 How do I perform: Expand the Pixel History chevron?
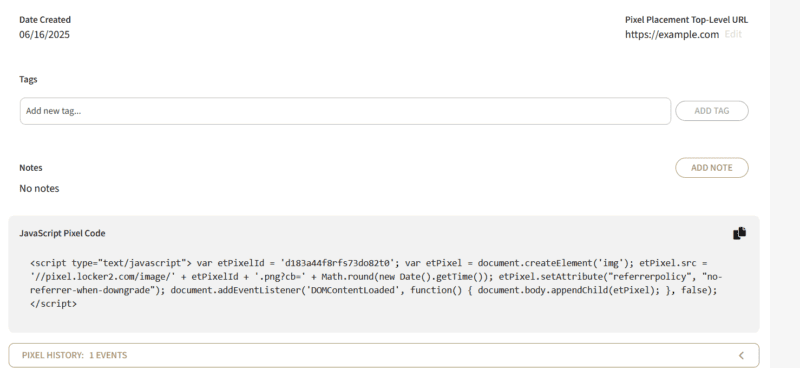[741, 355]
